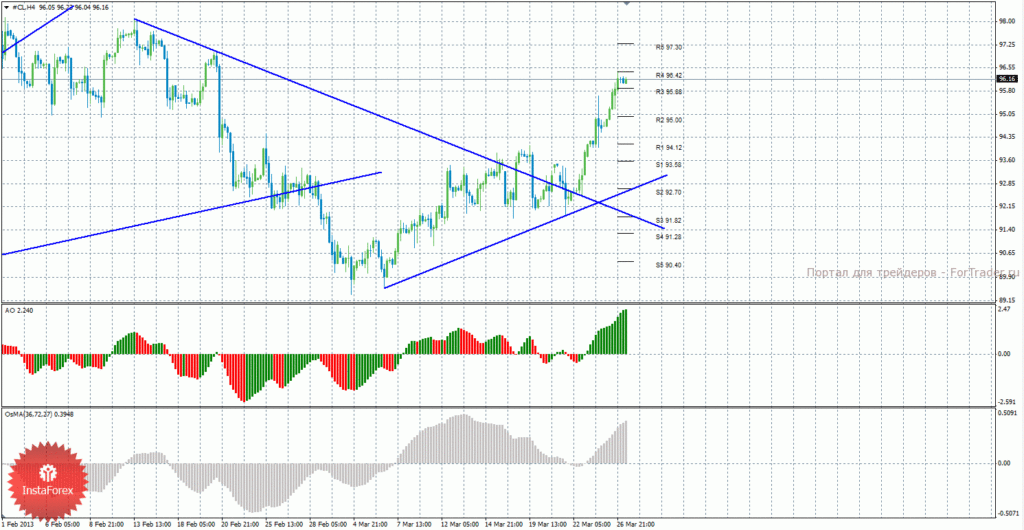Viewport: 1024px width, 530px height.
Task: Click the current price tag 96.16
Action: coord(1006,79)
